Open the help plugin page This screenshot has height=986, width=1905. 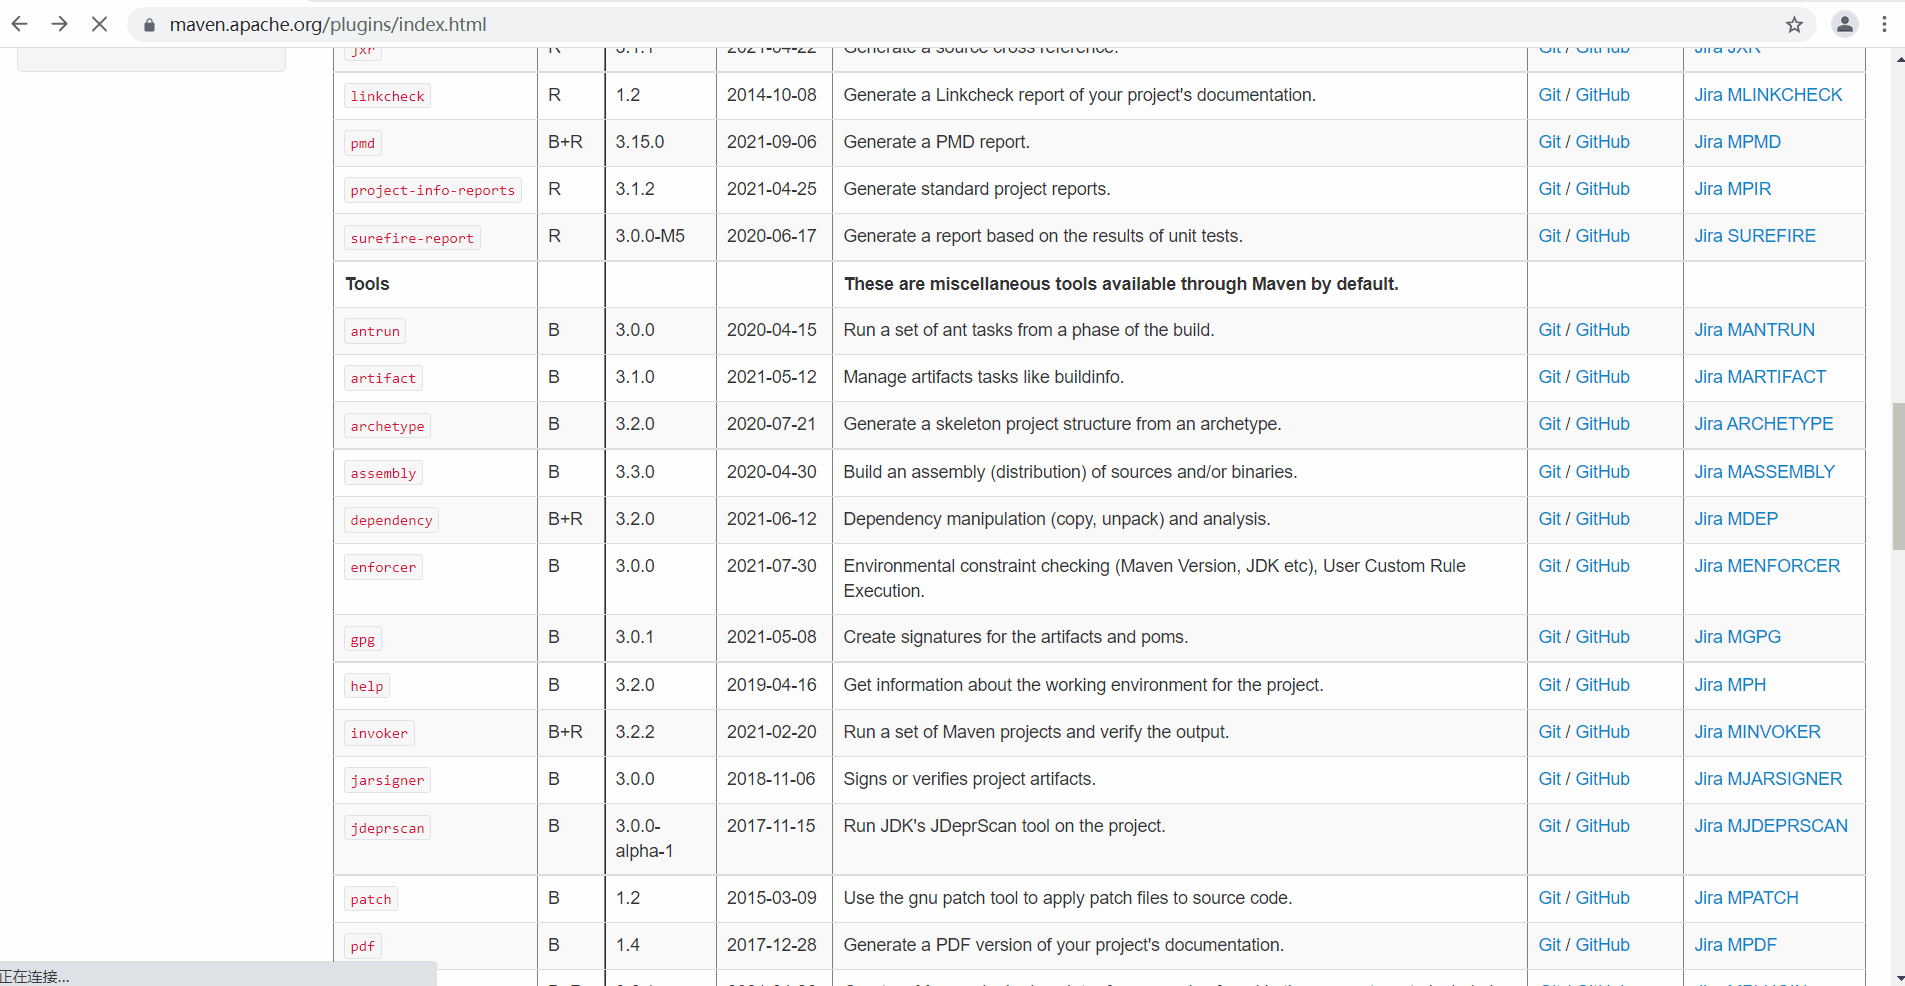(366, 686)
